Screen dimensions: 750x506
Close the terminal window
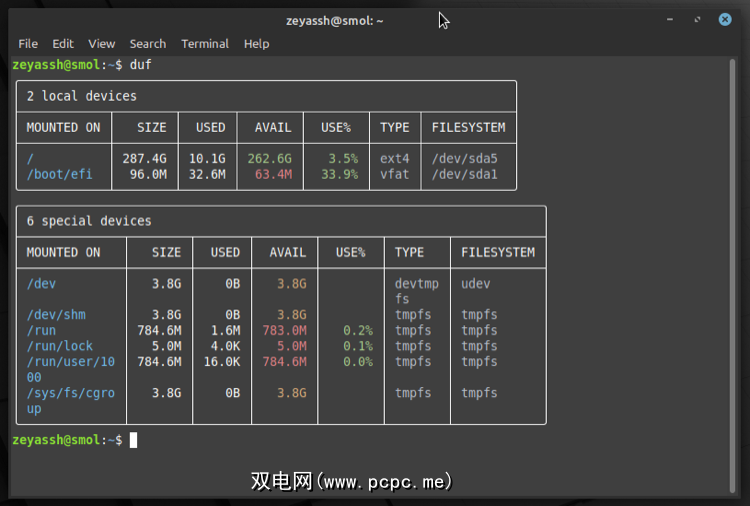[725, 20]
